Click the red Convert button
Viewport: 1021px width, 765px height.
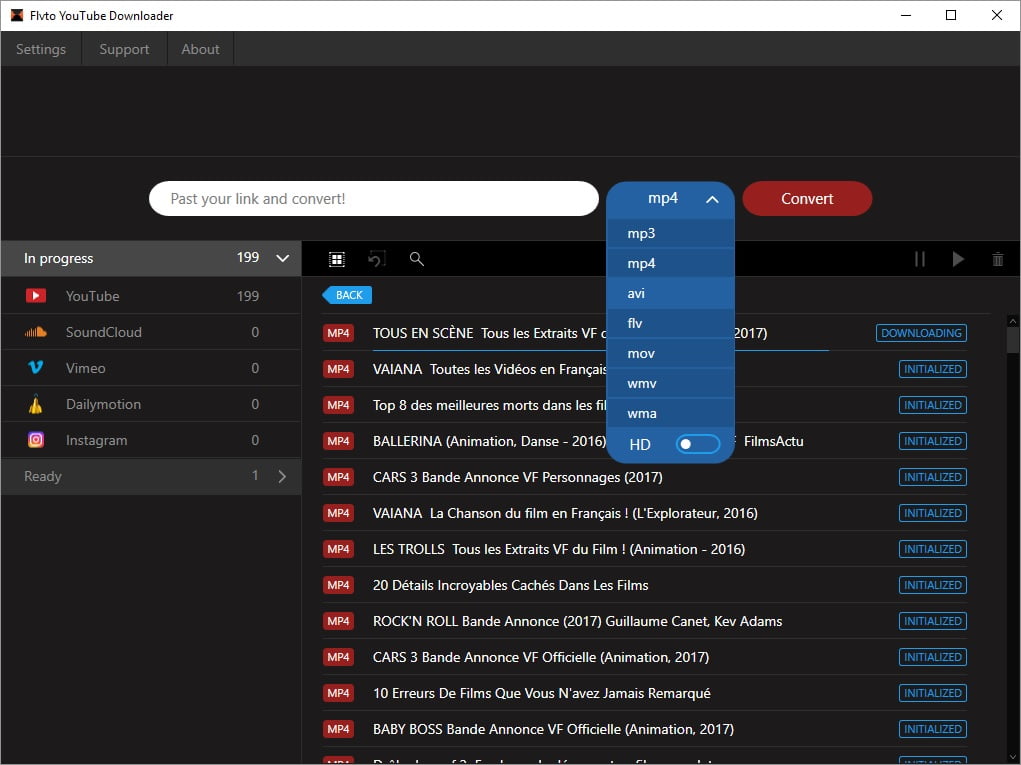click(807, 199)
